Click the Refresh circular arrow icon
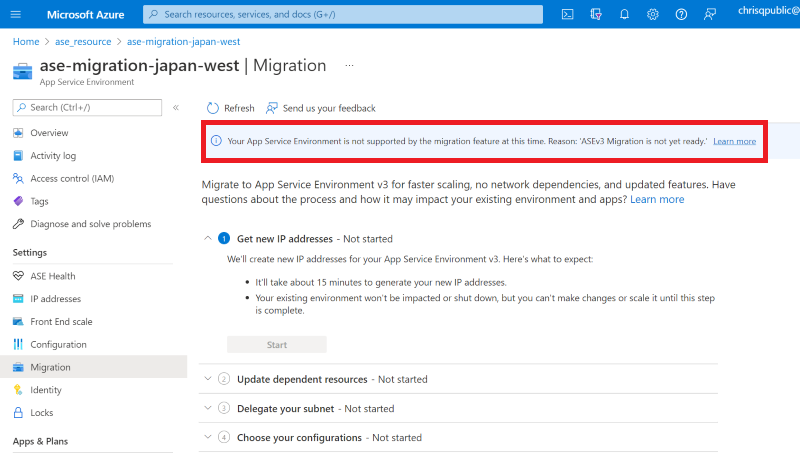The image size is (800, 454). tap(213, 108)
